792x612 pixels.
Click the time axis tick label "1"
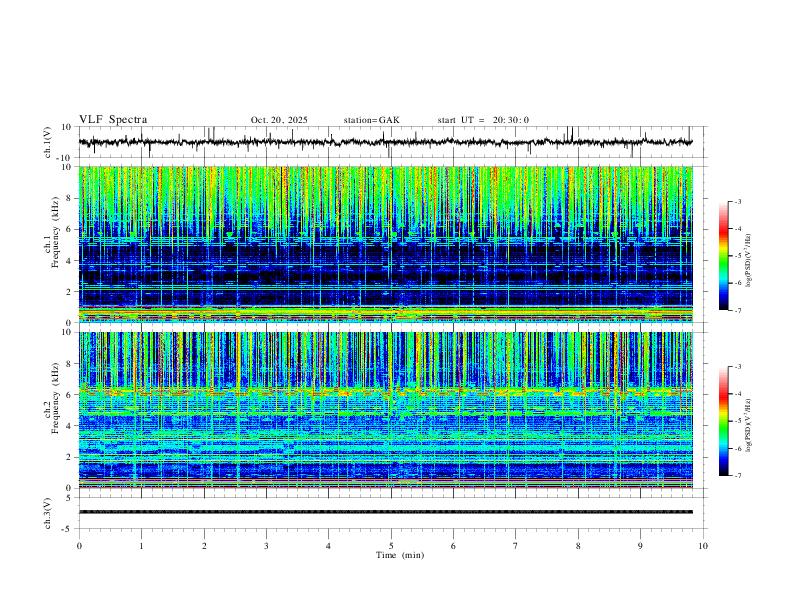click(x=141, y=546)
